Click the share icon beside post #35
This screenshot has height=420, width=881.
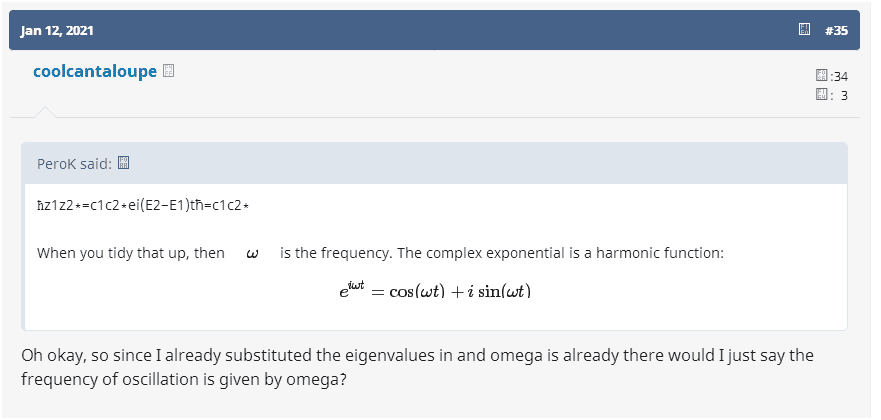pyautogui.click(x=804, y=30)
